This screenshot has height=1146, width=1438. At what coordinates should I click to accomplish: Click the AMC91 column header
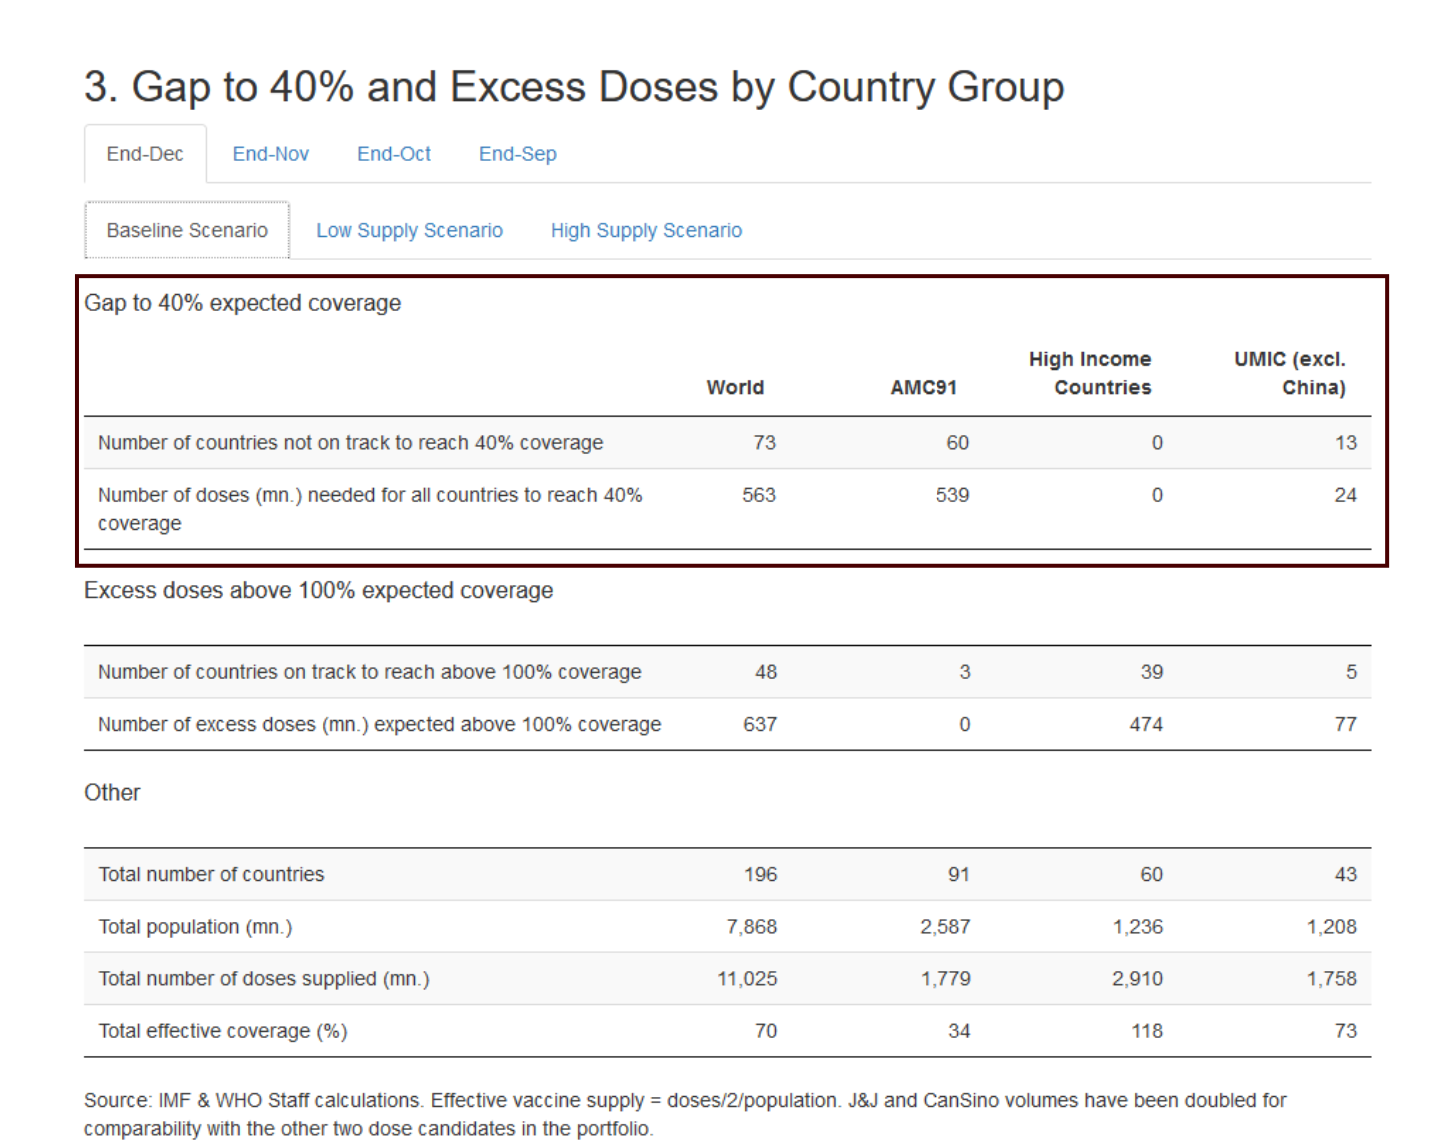click(x=923, y=387)
